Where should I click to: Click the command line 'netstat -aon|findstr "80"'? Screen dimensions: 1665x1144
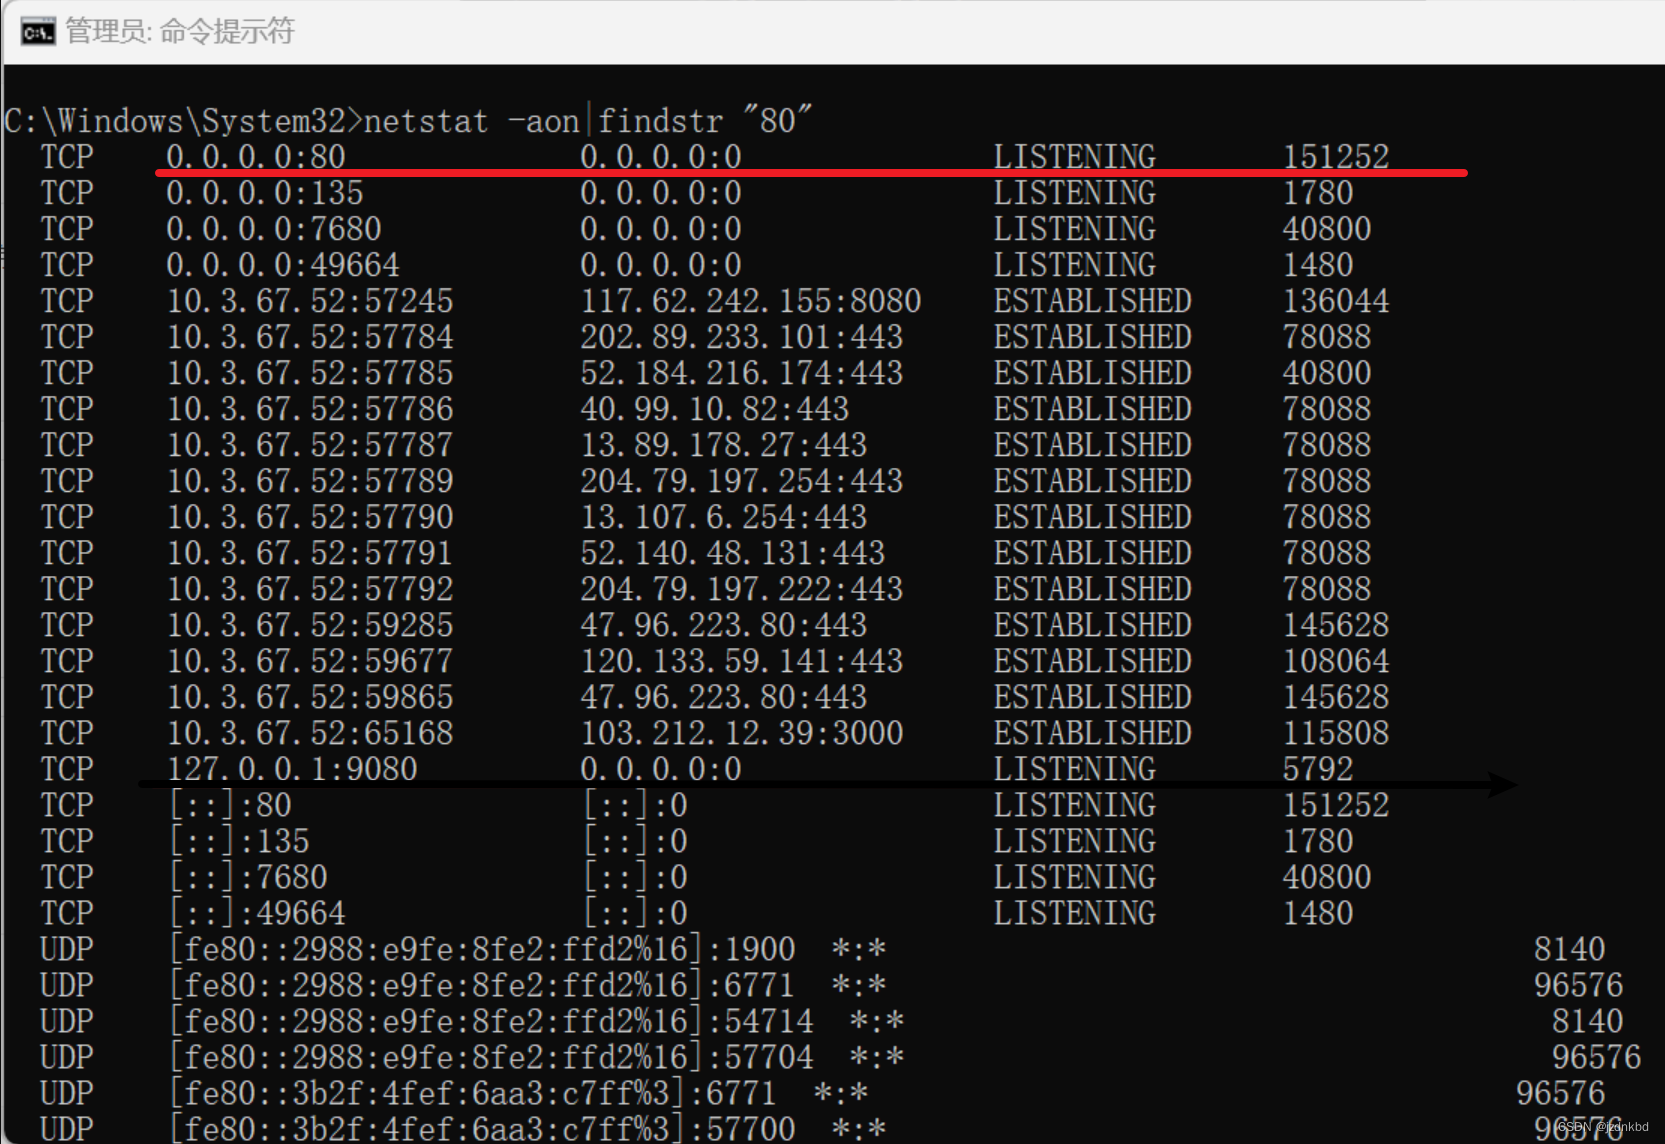(588, 121)
